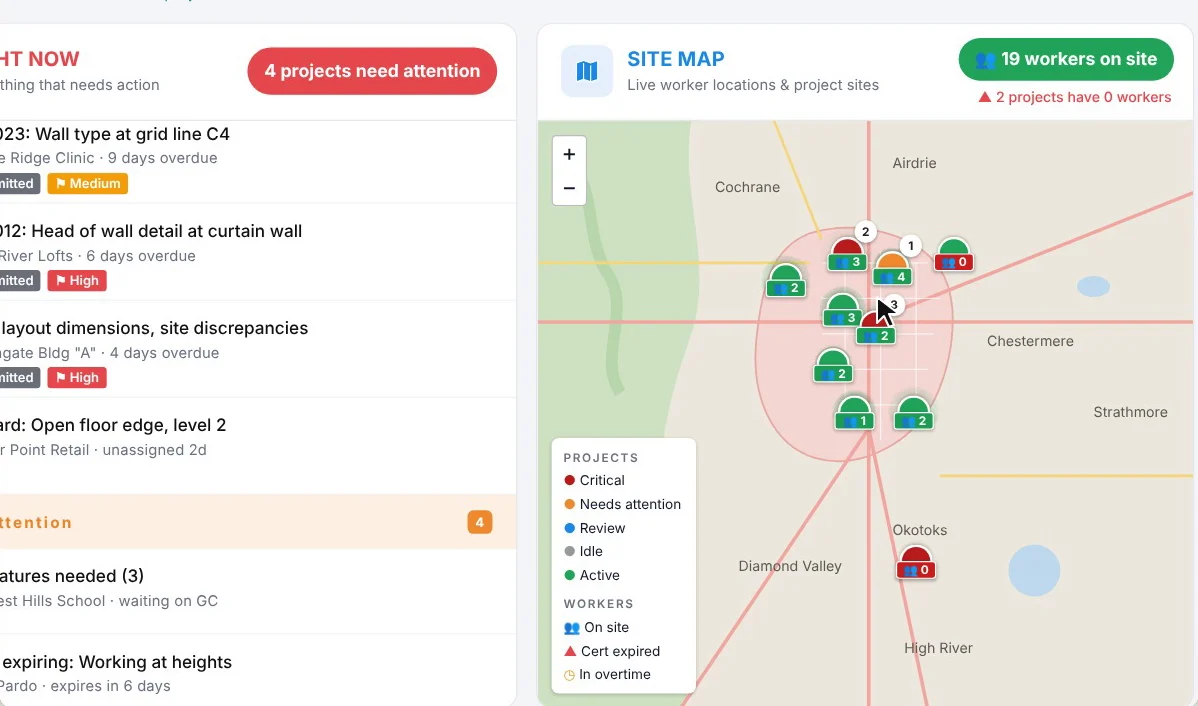This screenshot has width=1198, height=706.
Task: Select the green-domed marker with 0 workers
Action: [954, 254]
